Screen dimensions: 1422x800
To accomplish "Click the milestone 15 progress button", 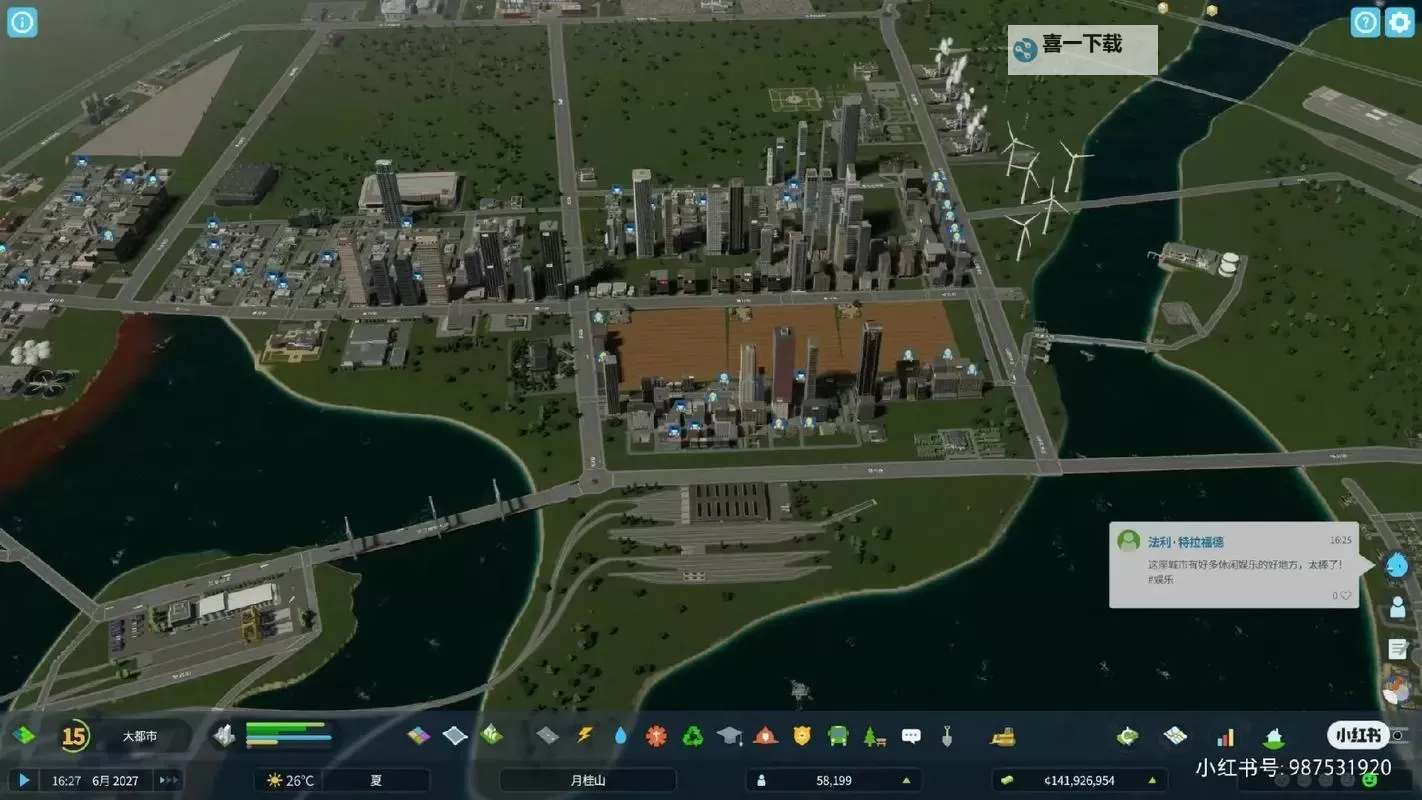I will [x=75, y=737].
